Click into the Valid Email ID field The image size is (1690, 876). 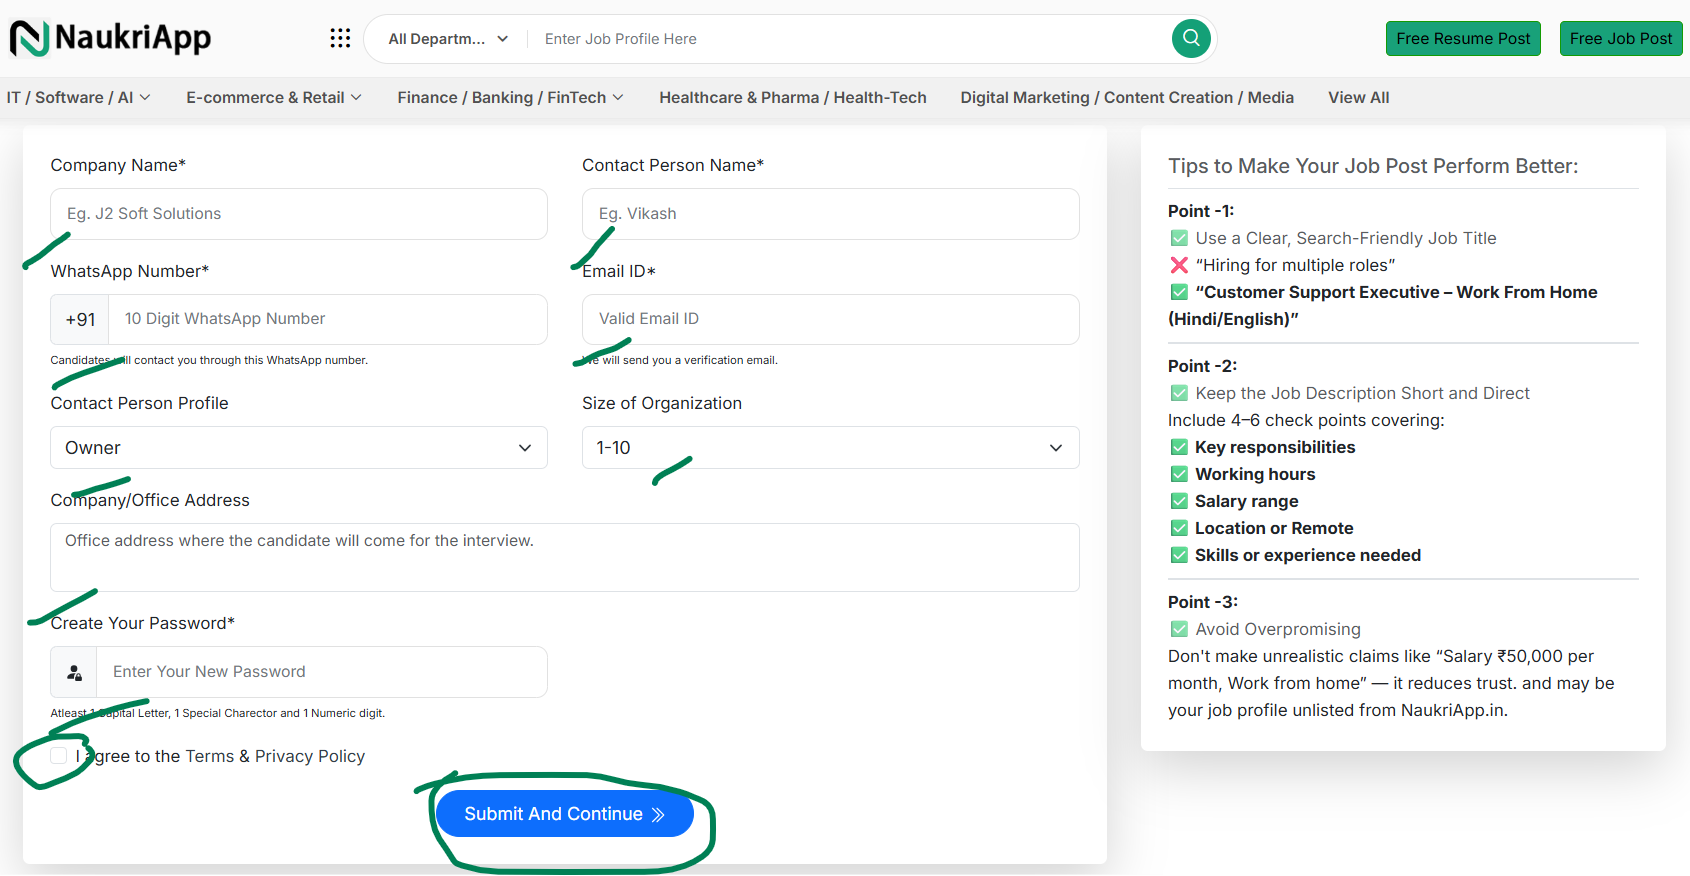pyautogui.click(x=830, y=320)
